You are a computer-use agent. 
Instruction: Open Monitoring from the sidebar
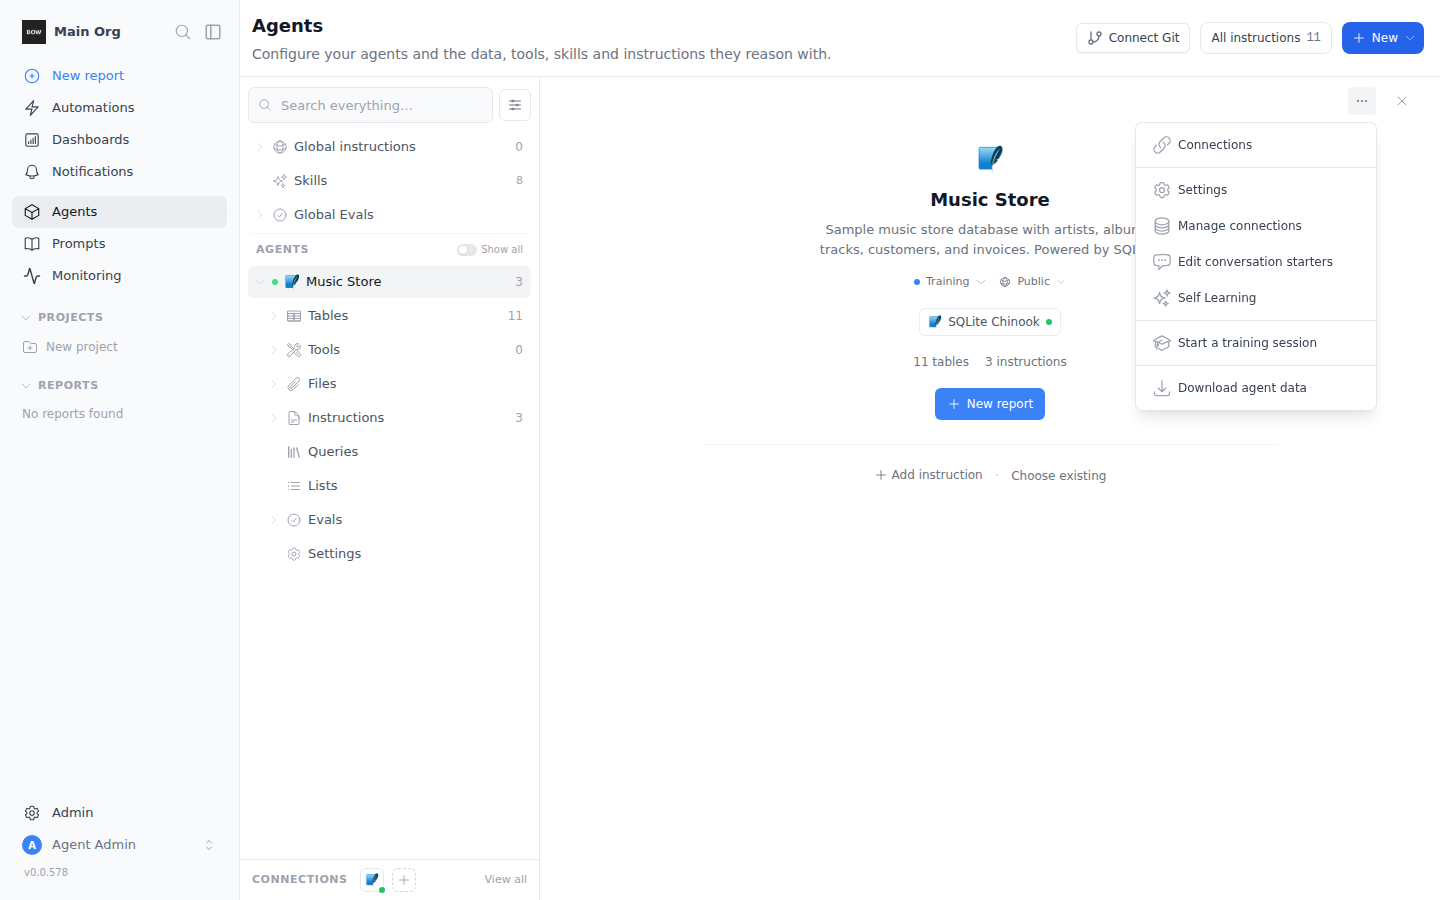(x=120, y=276)
